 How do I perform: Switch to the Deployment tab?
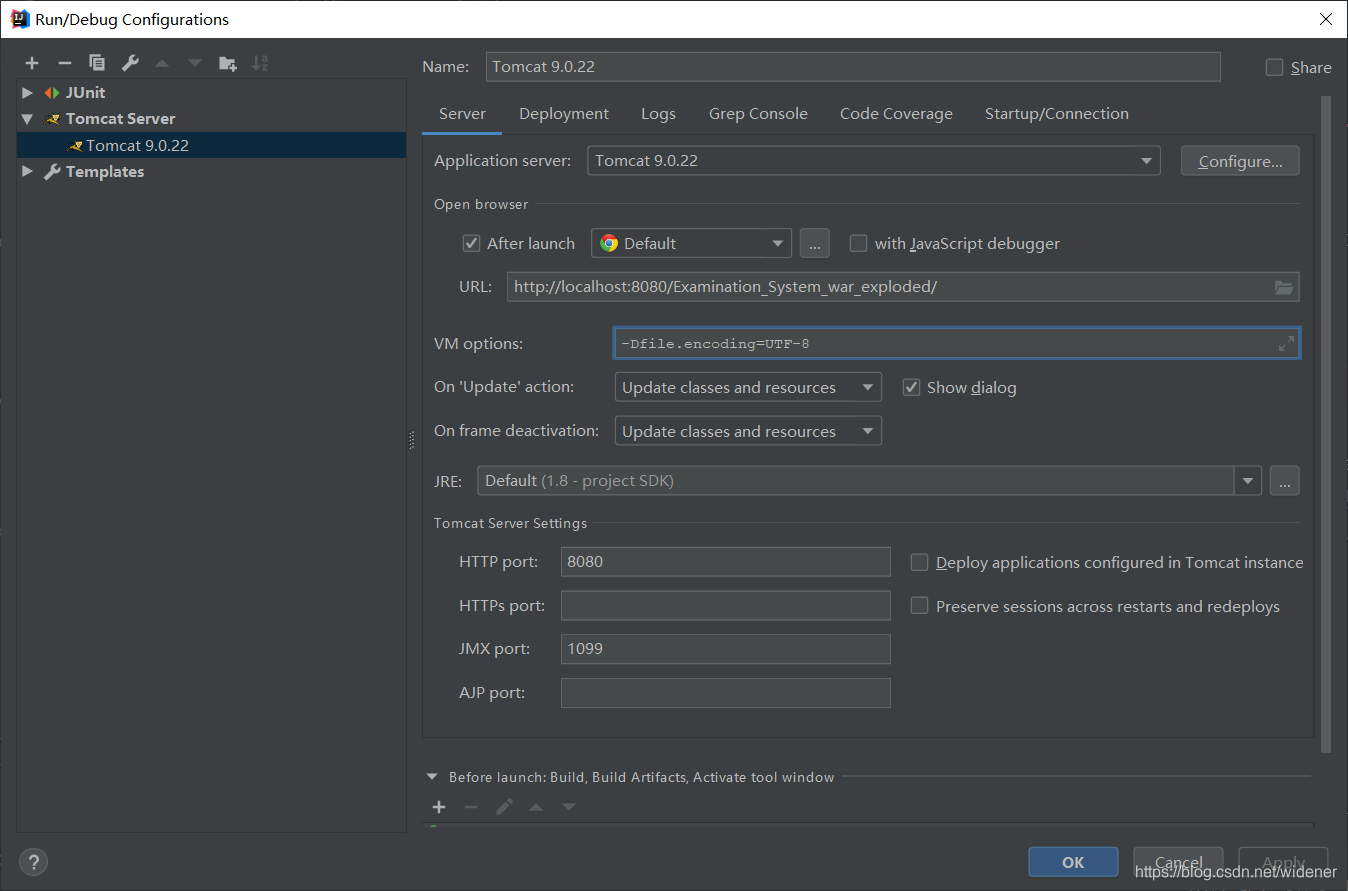(x=564, y=114)
